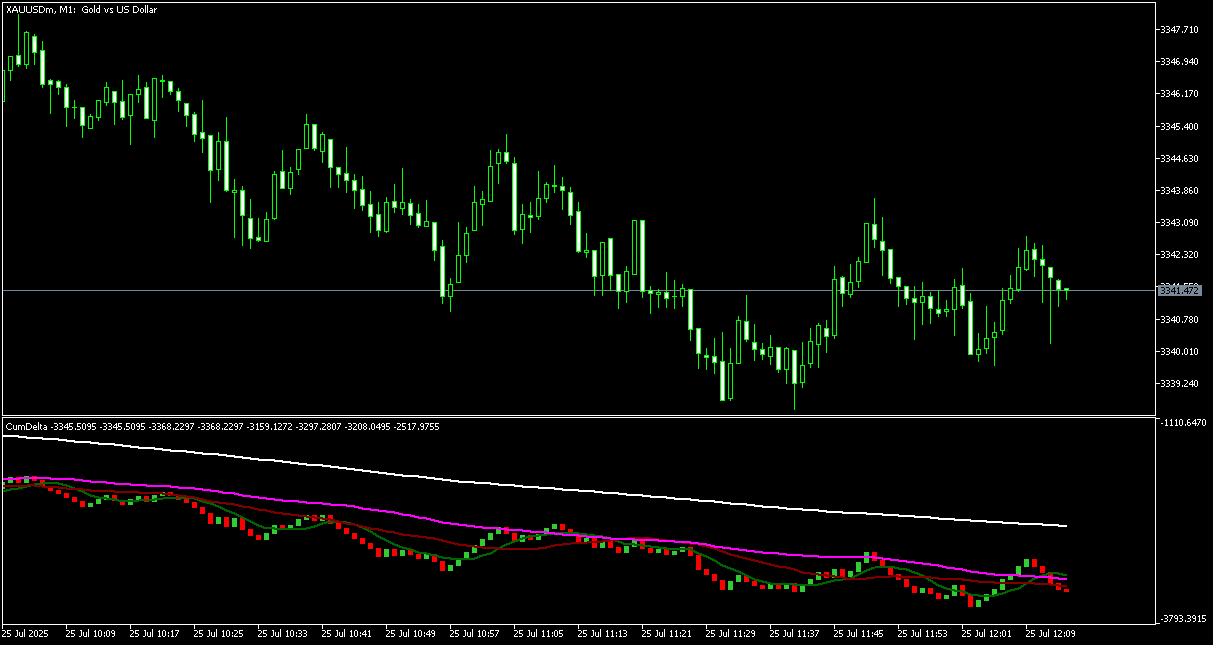Image resolution: width=1213 pixels, height=645 pixels.
Task: Click the 25 Jul 10:09 time label
Action: (x=91, y=634)
